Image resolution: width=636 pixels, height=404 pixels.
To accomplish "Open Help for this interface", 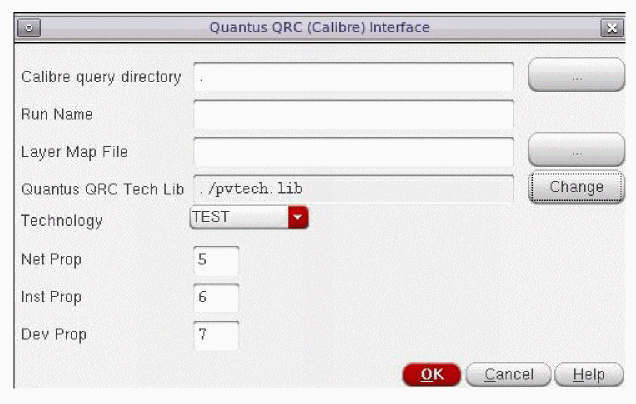I will (589, 375).
